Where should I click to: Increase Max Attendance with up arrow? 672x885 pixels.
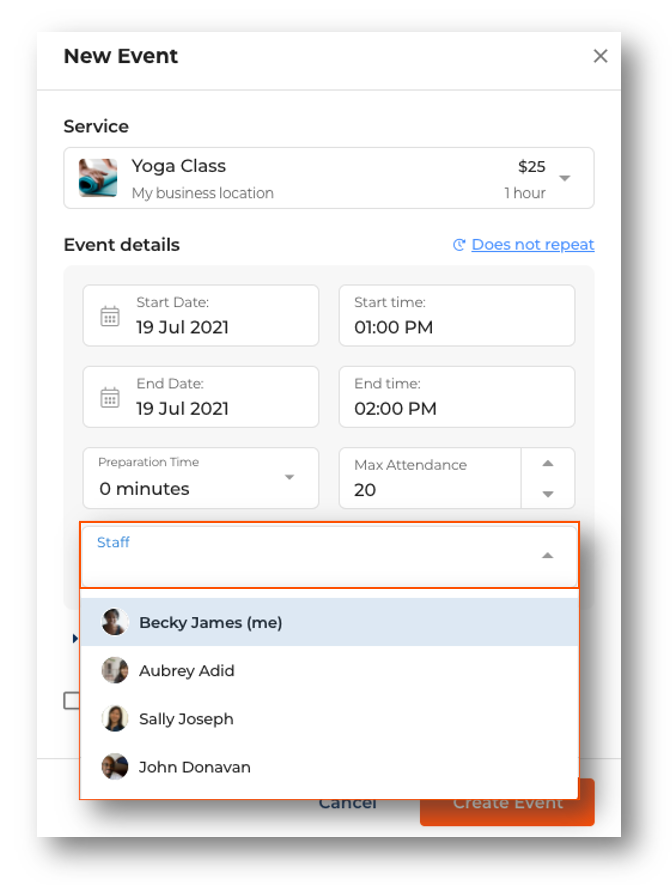point(548,463)
